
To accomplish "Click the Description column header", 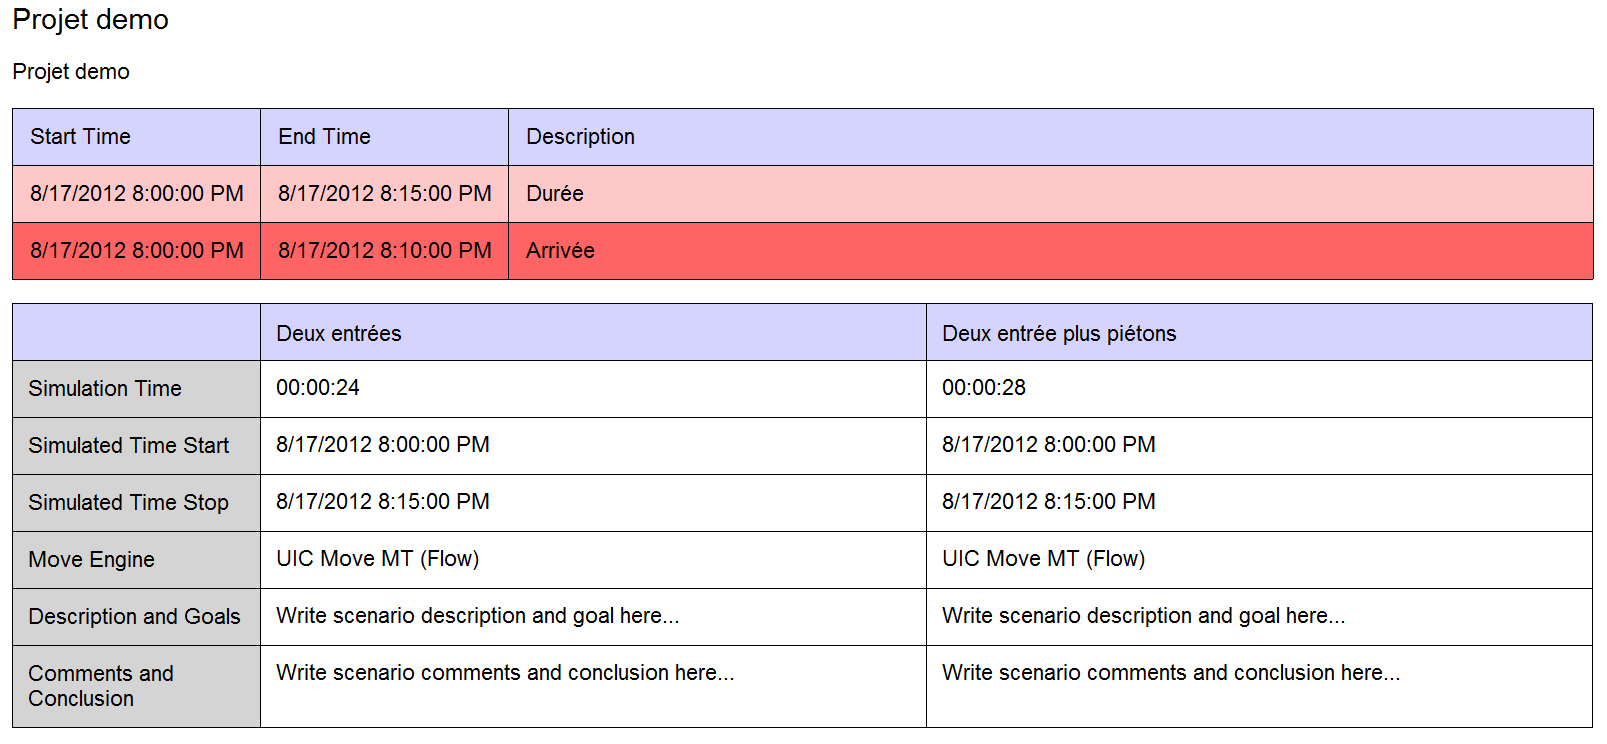I will tap(580, 137).
